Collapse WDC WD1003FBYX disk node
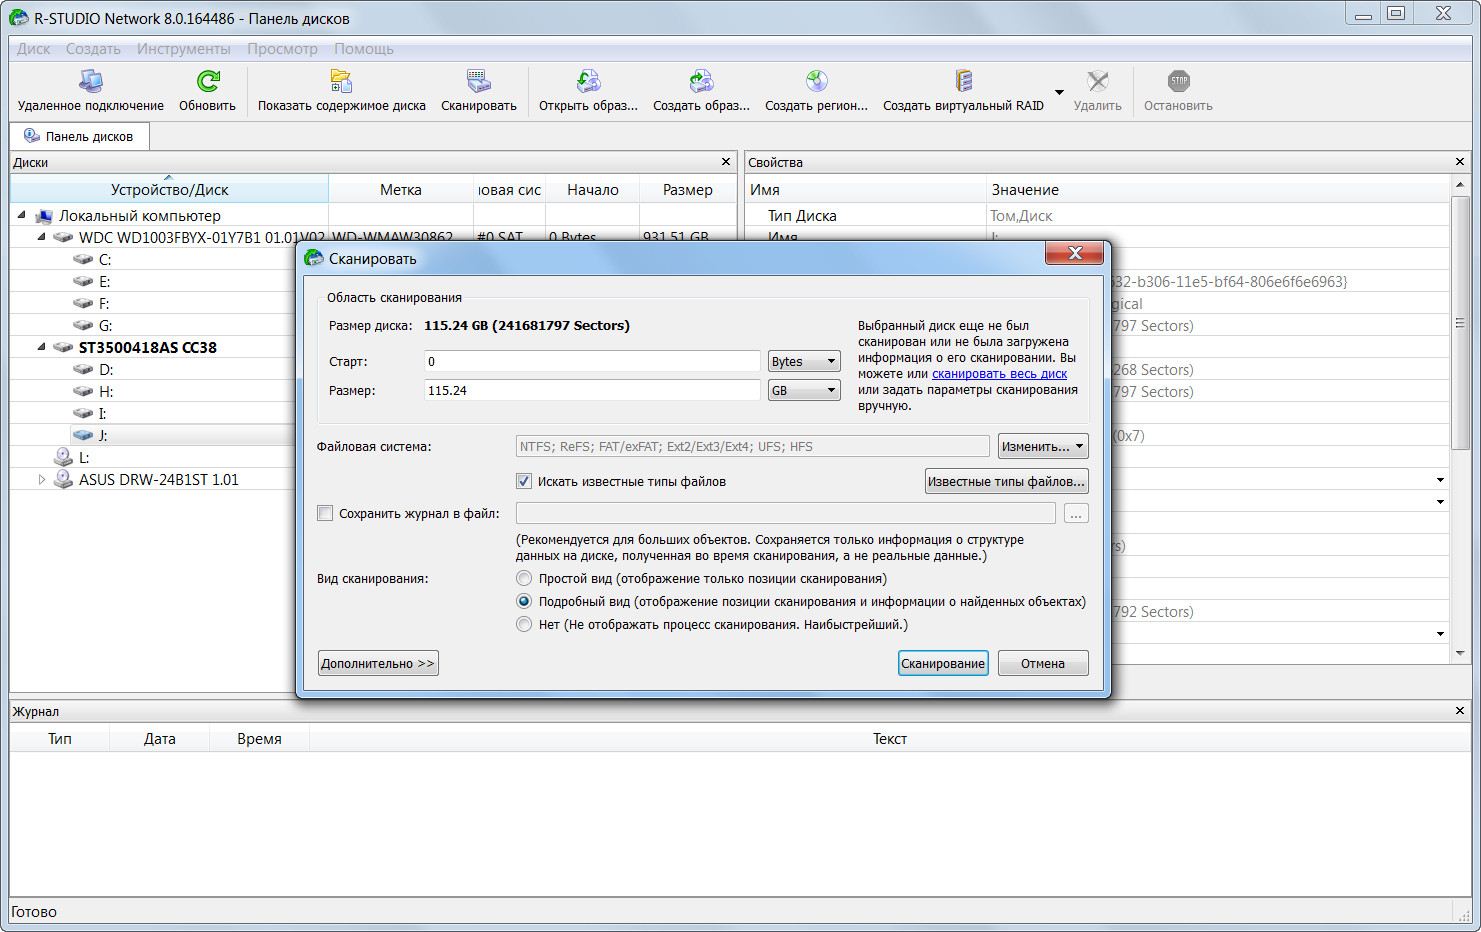Screen dimensions: 1481x932 pos(42,237)
